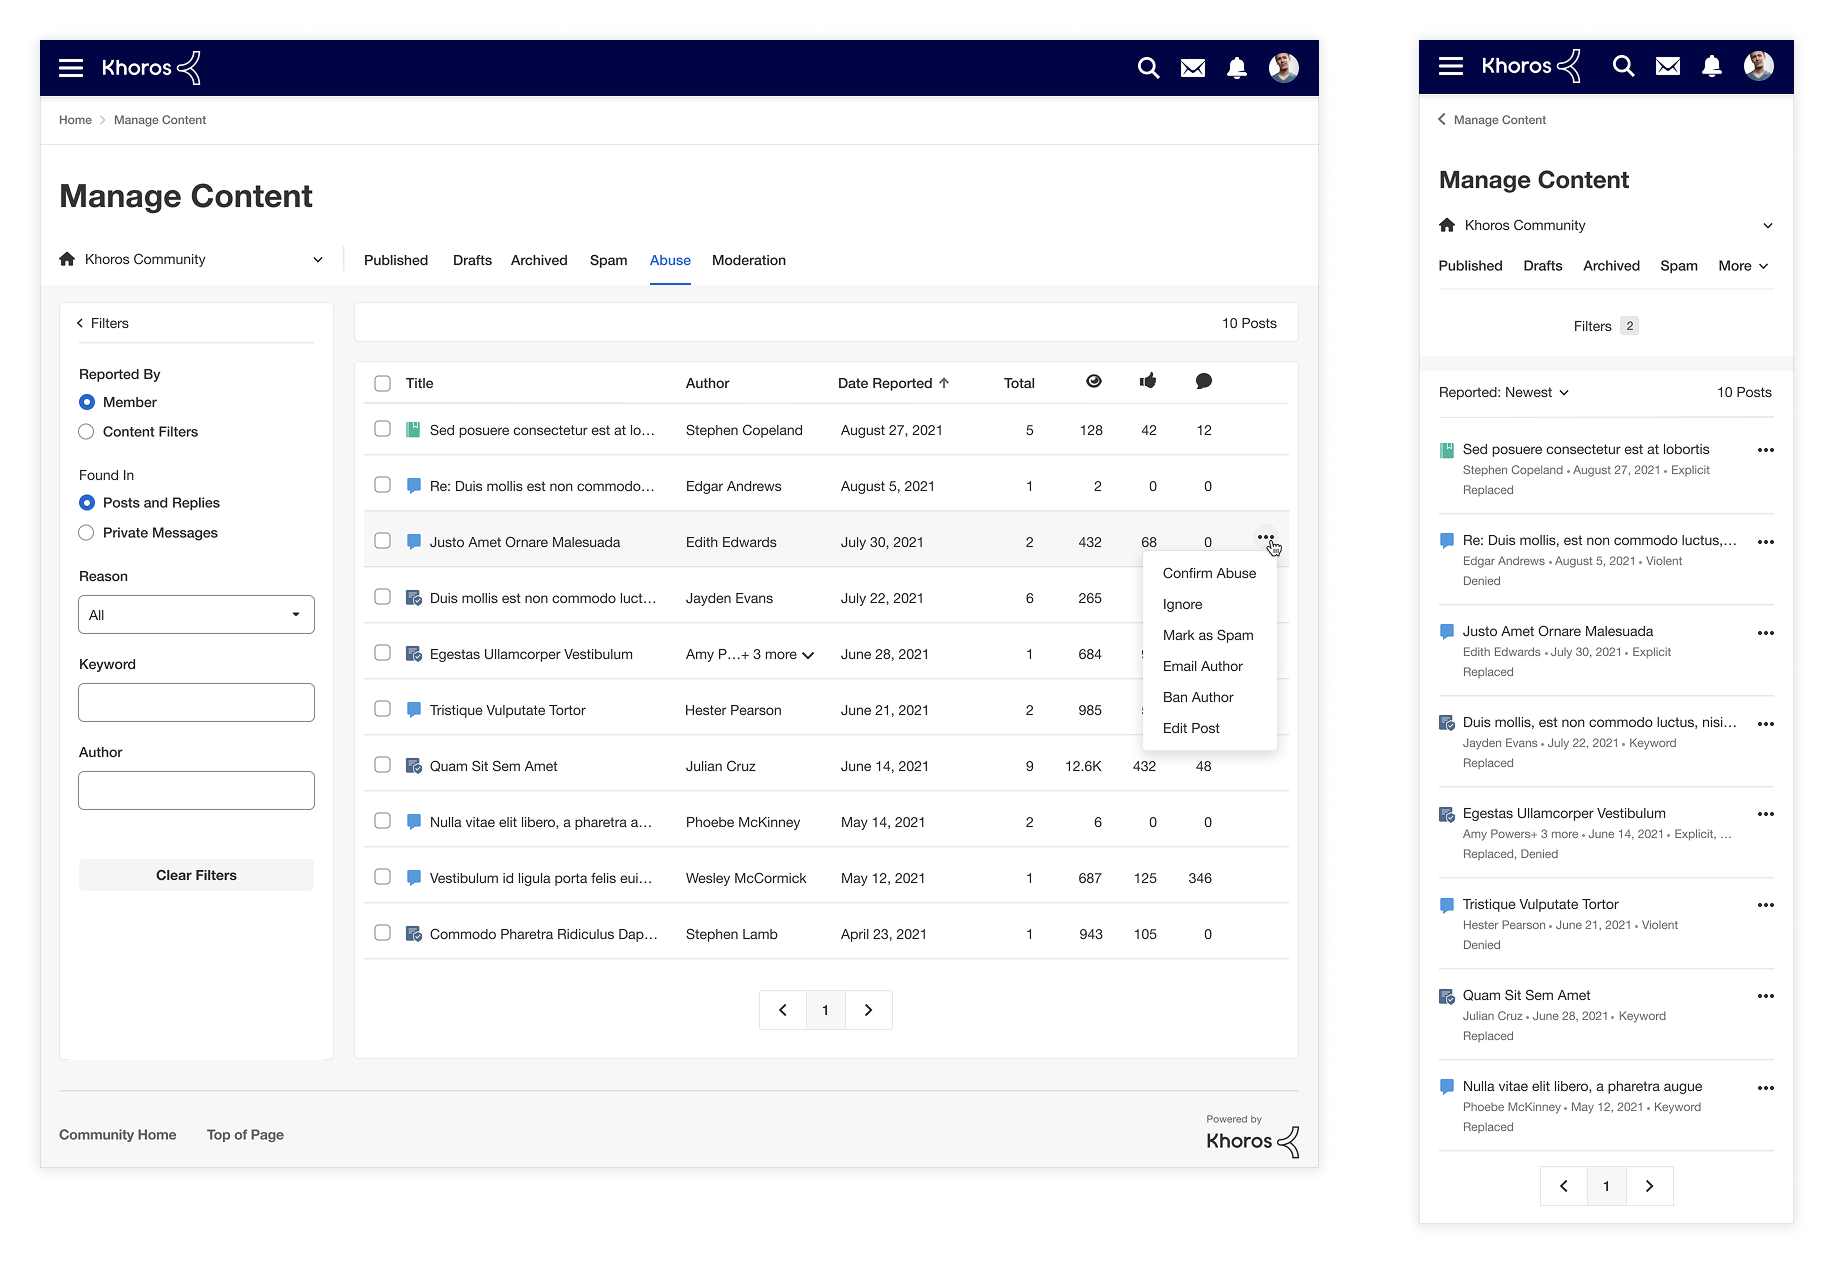This screenshot has height=1264, width=1835.
Task: Click the Clear Filters button
Action: (x=196, y=875)
